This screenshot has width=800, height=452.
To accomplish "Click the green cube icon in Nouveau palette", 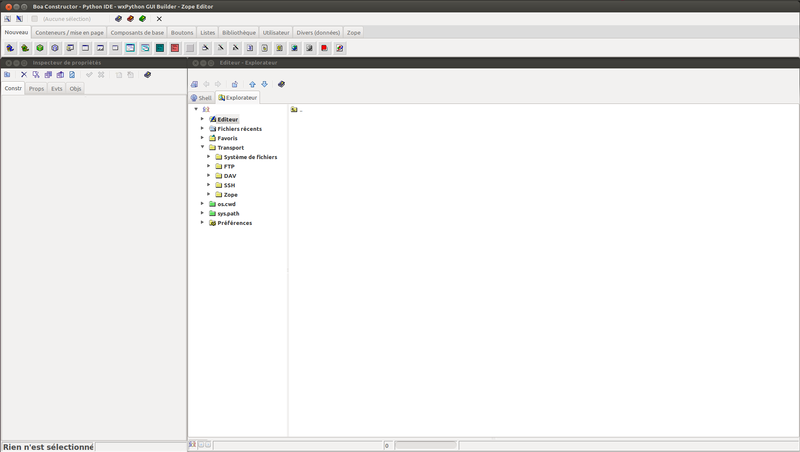I will [39, 47].
